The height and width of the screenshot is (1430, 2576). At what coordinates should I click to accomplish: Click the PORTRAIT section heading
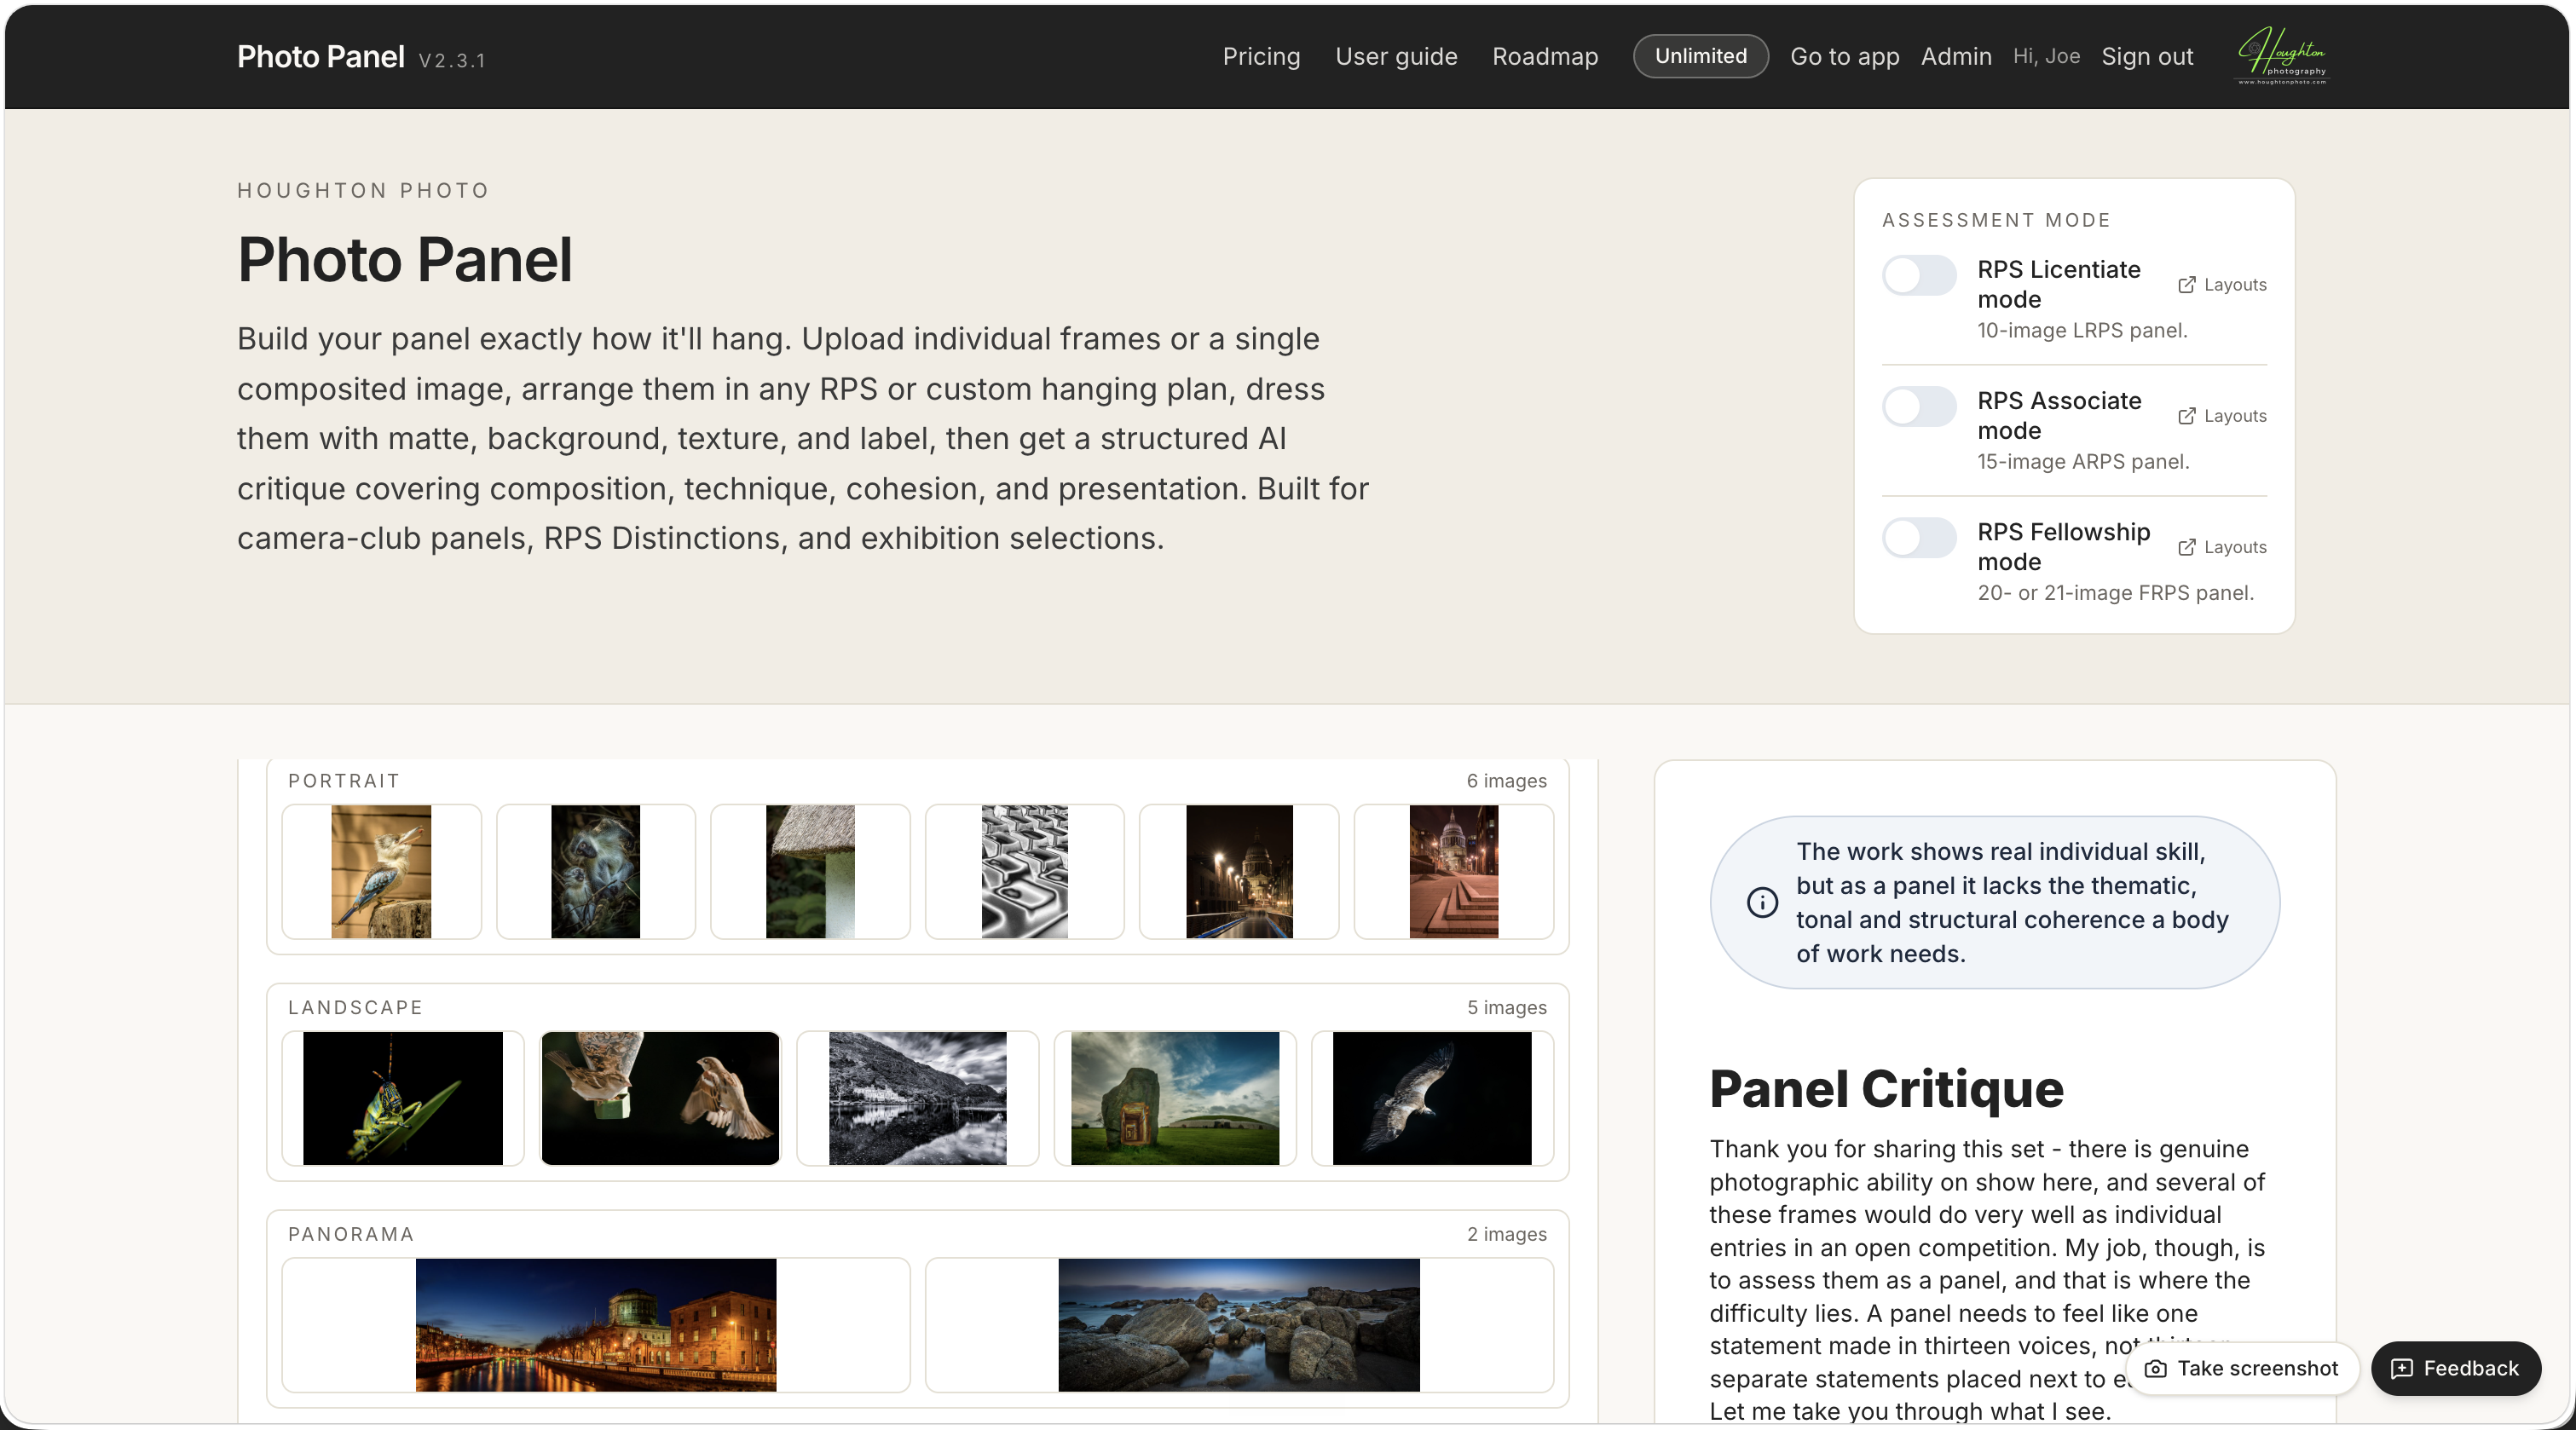[344, 780]
